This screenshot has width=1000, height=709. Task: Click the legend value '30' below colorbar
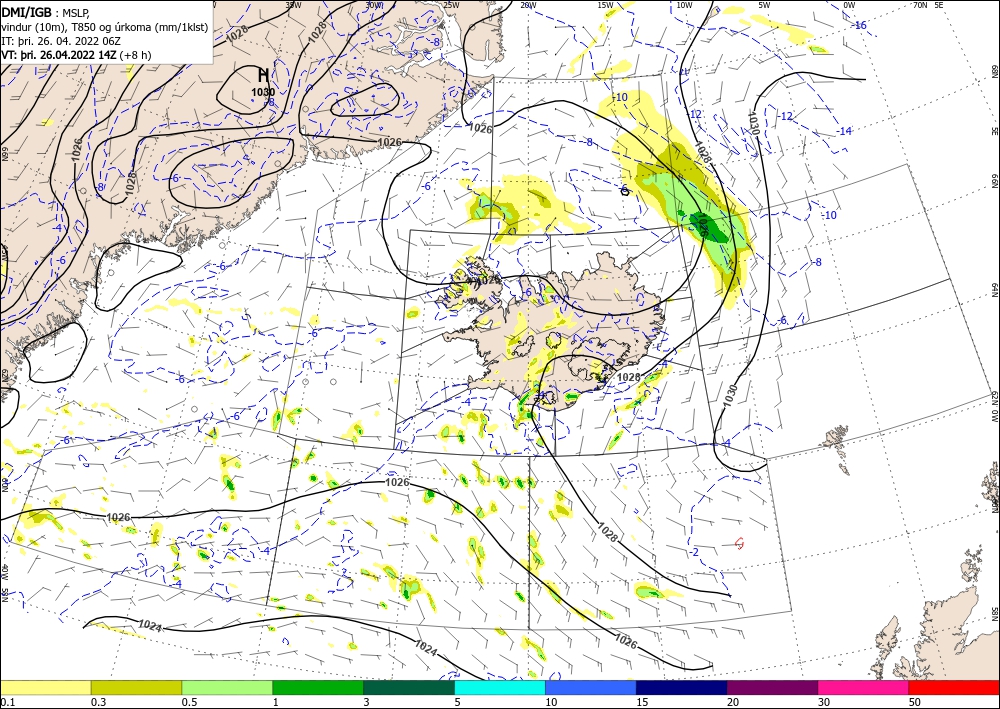825,702
